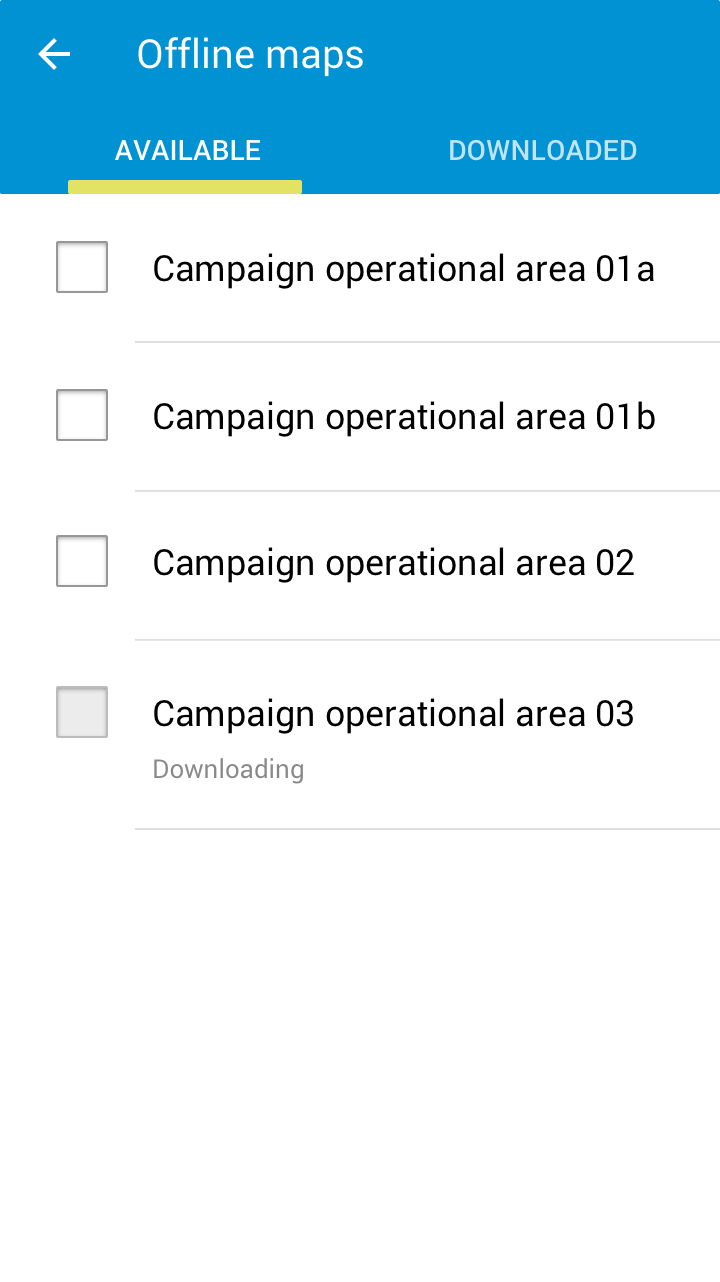Click the yellow tab indicator under AVAILABLE
Image resolution: width=720 pixels, height=1282 pixels.
click(184, 184)
